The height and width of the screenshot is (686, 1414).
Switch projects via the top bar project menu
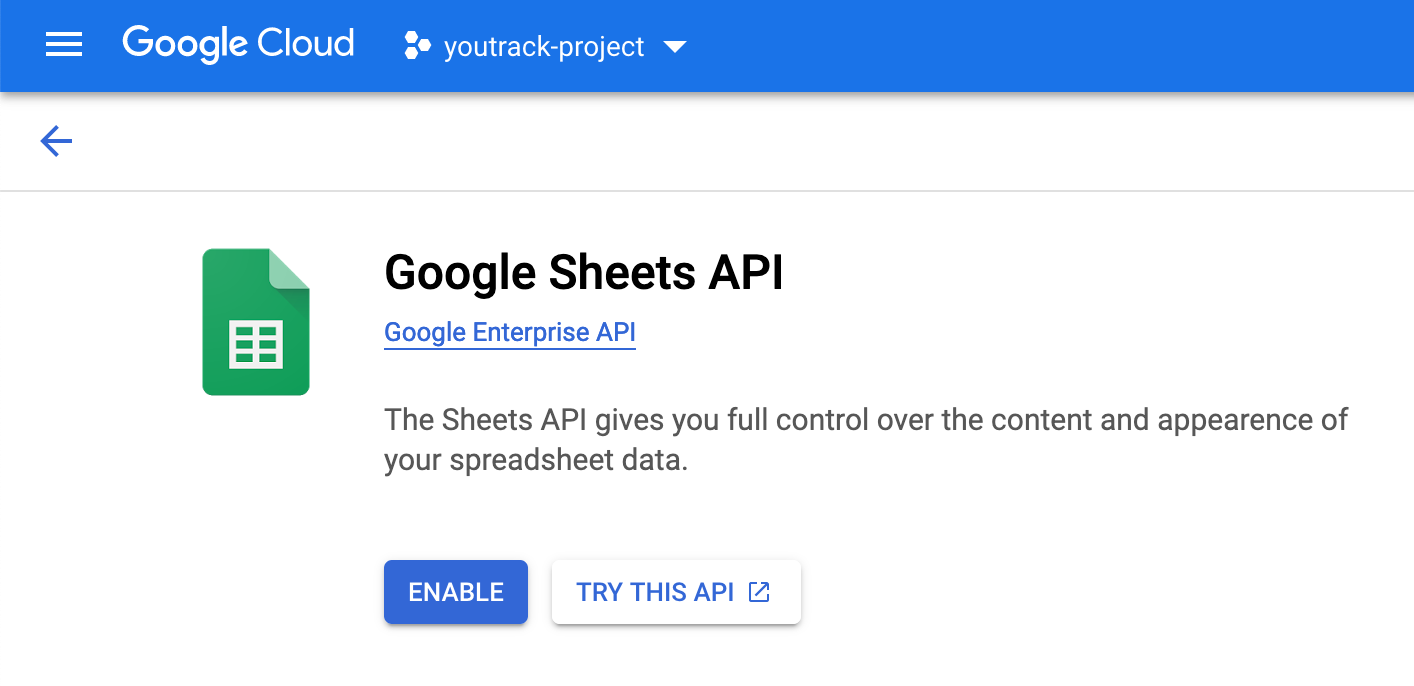tap(545, 46)
